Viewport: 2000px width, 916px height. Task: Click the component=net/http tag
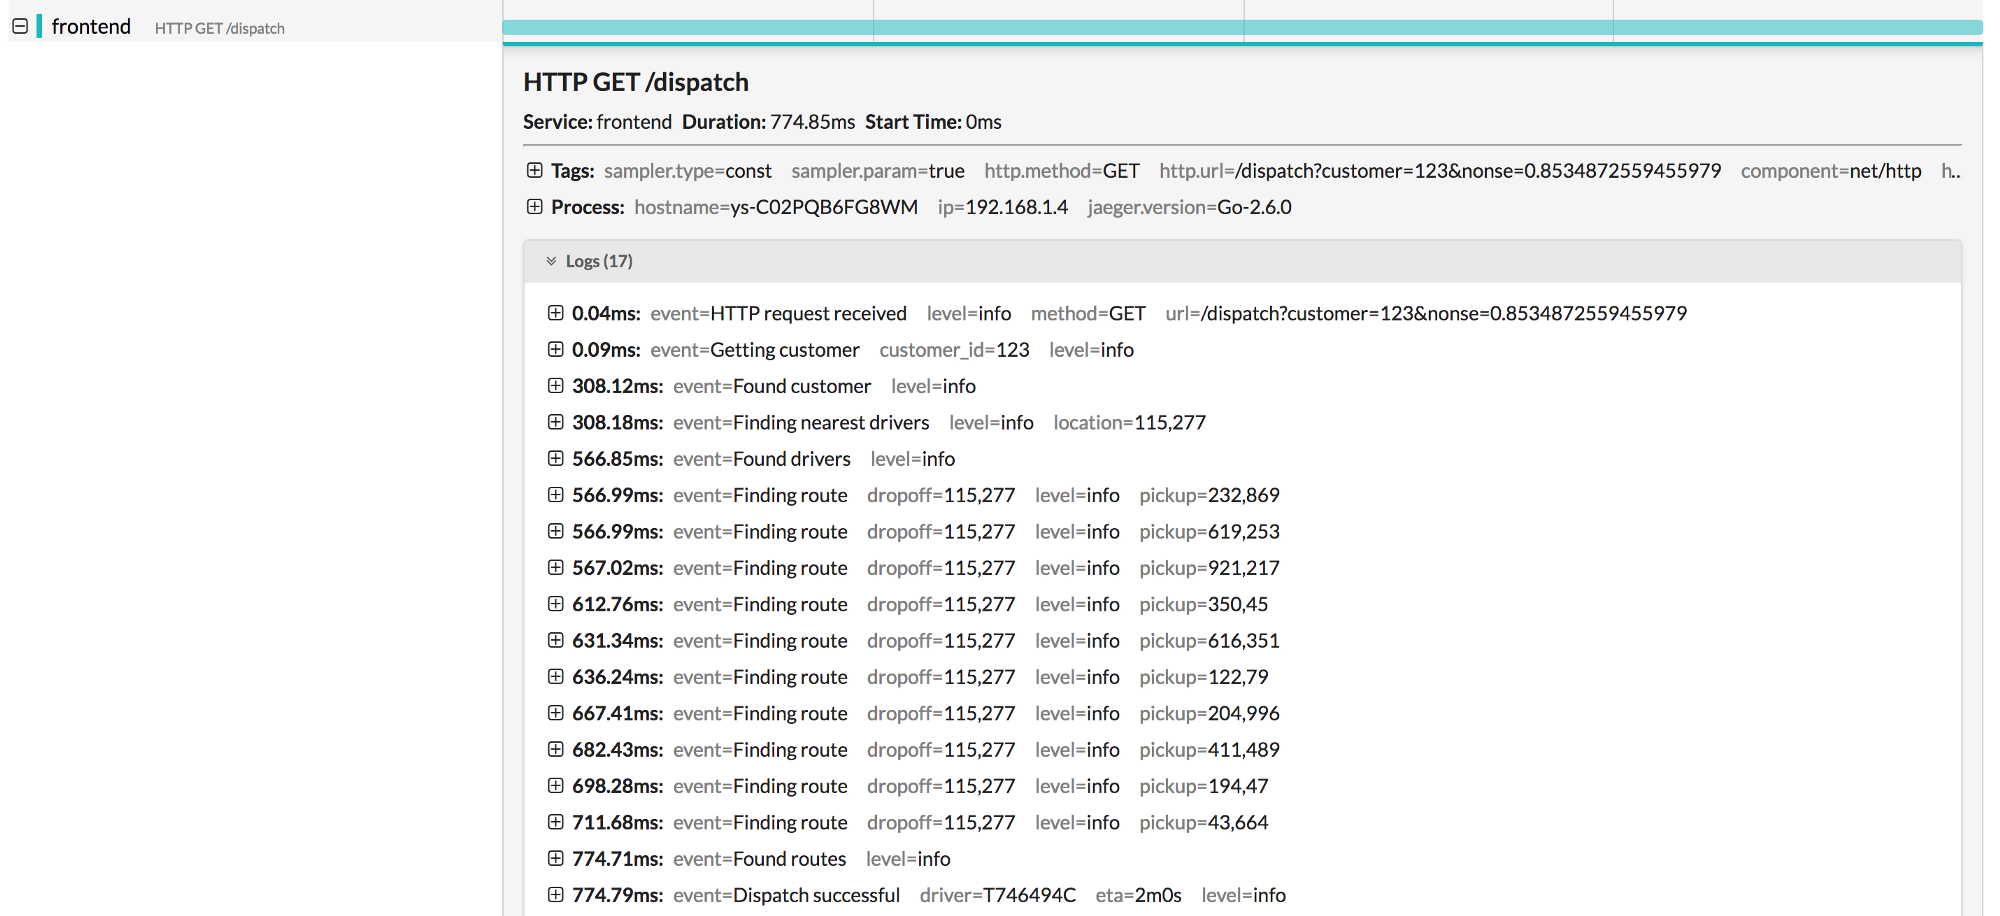pos(1831,171)
